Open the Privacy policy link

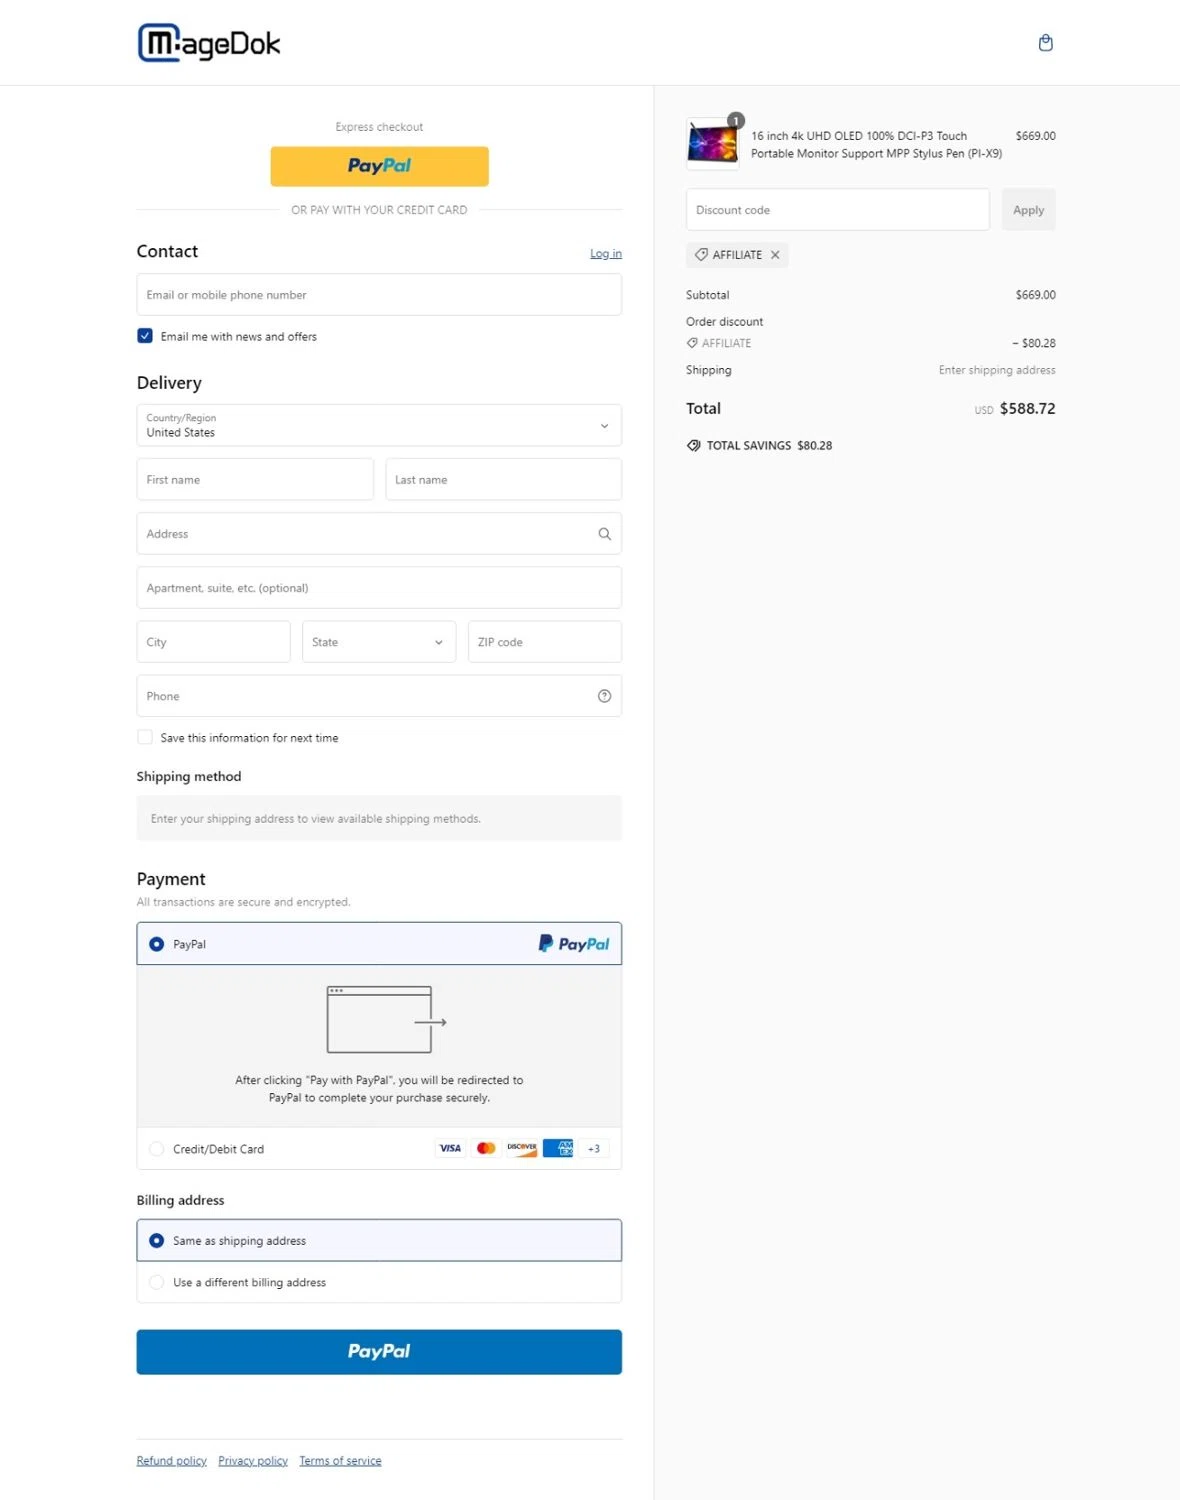point(253,1461)
